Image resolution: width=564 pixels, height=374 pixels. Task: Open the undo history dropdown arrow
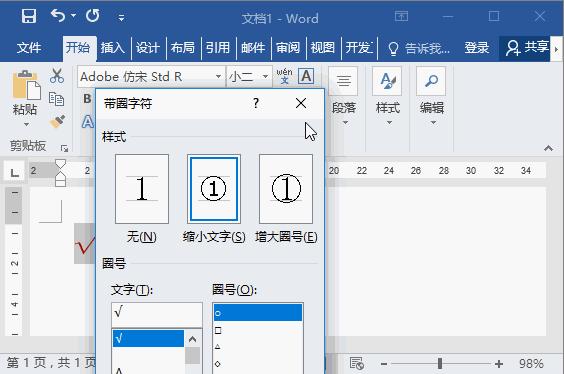[73, 16]
